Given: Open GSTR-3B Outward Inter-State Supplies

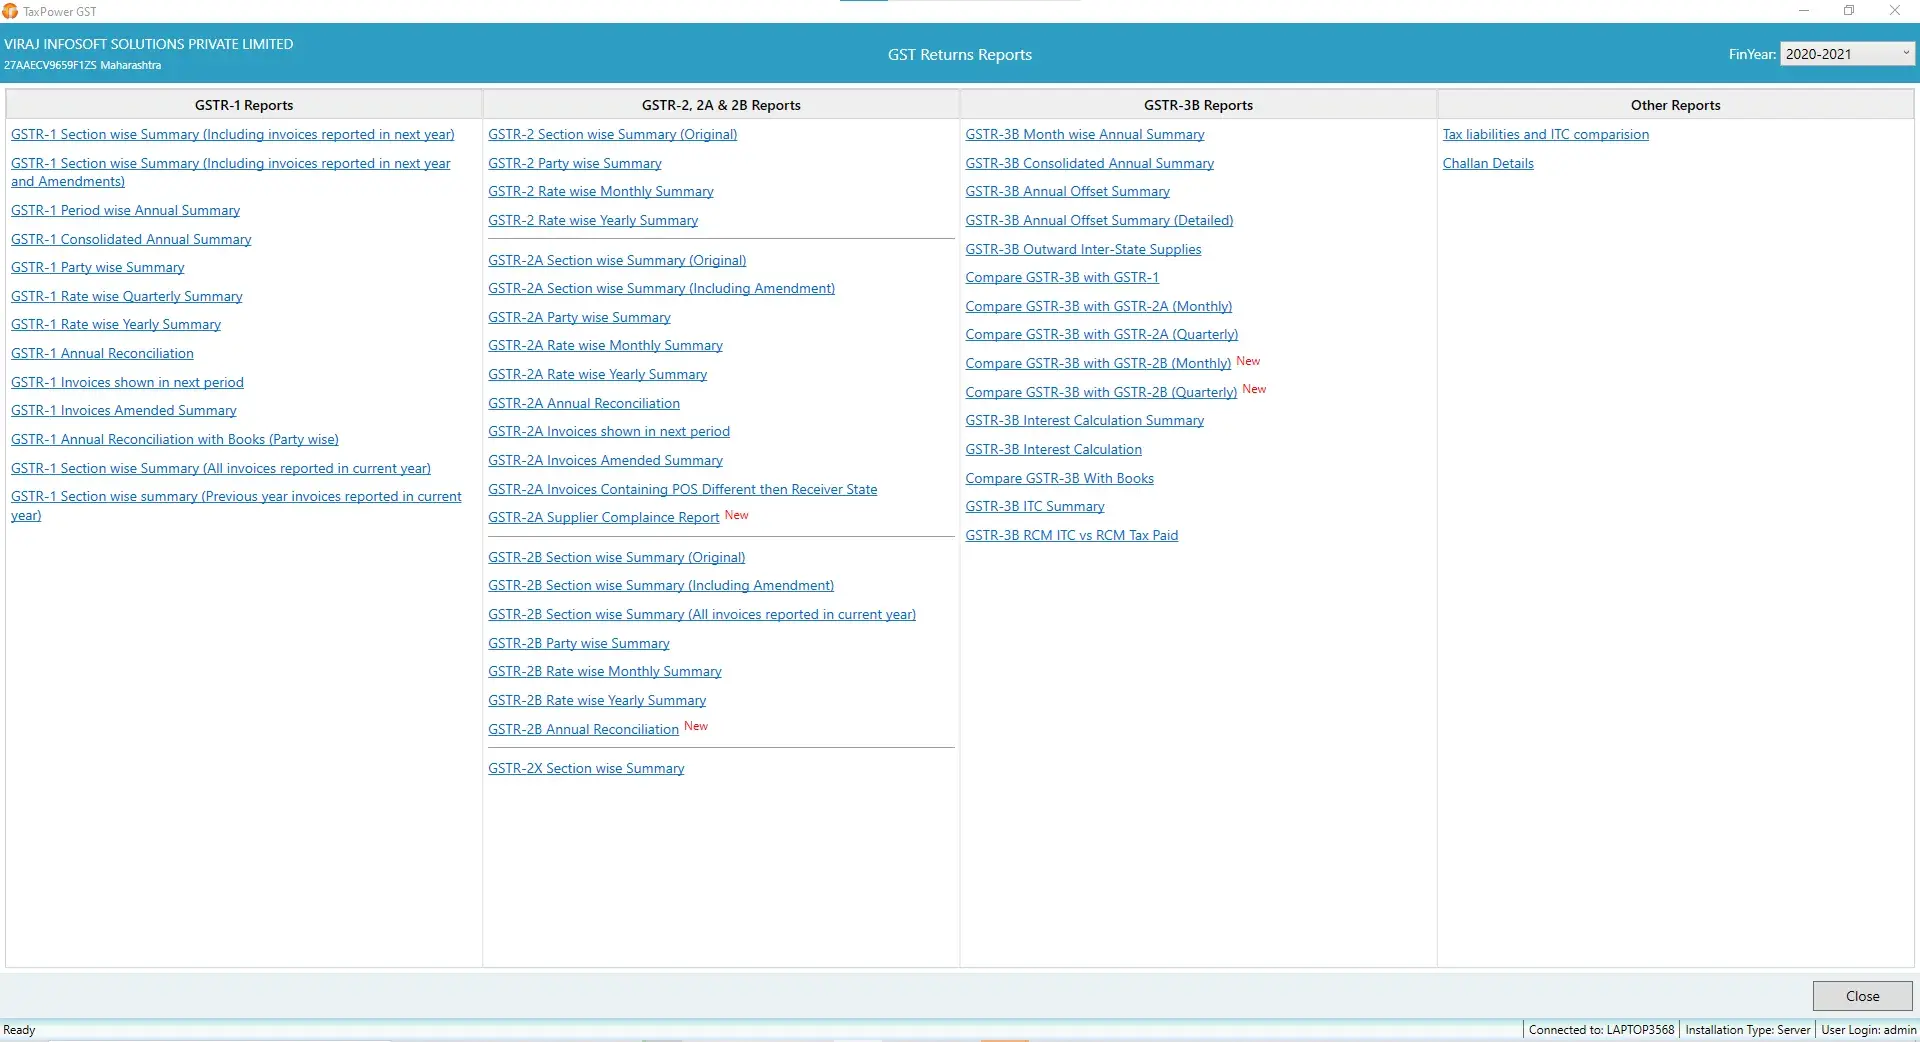Looking at the screenshot, I should tap(1083, 250).
